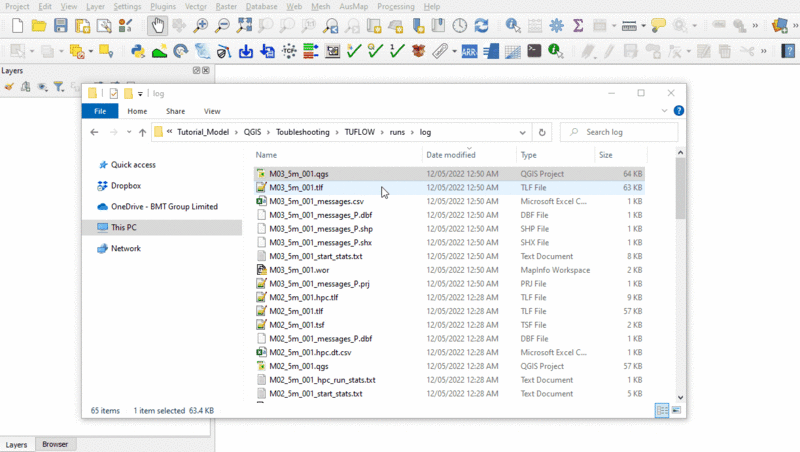
Task: Select the M03_5m_001.tlf file
Action: [296, 187]
